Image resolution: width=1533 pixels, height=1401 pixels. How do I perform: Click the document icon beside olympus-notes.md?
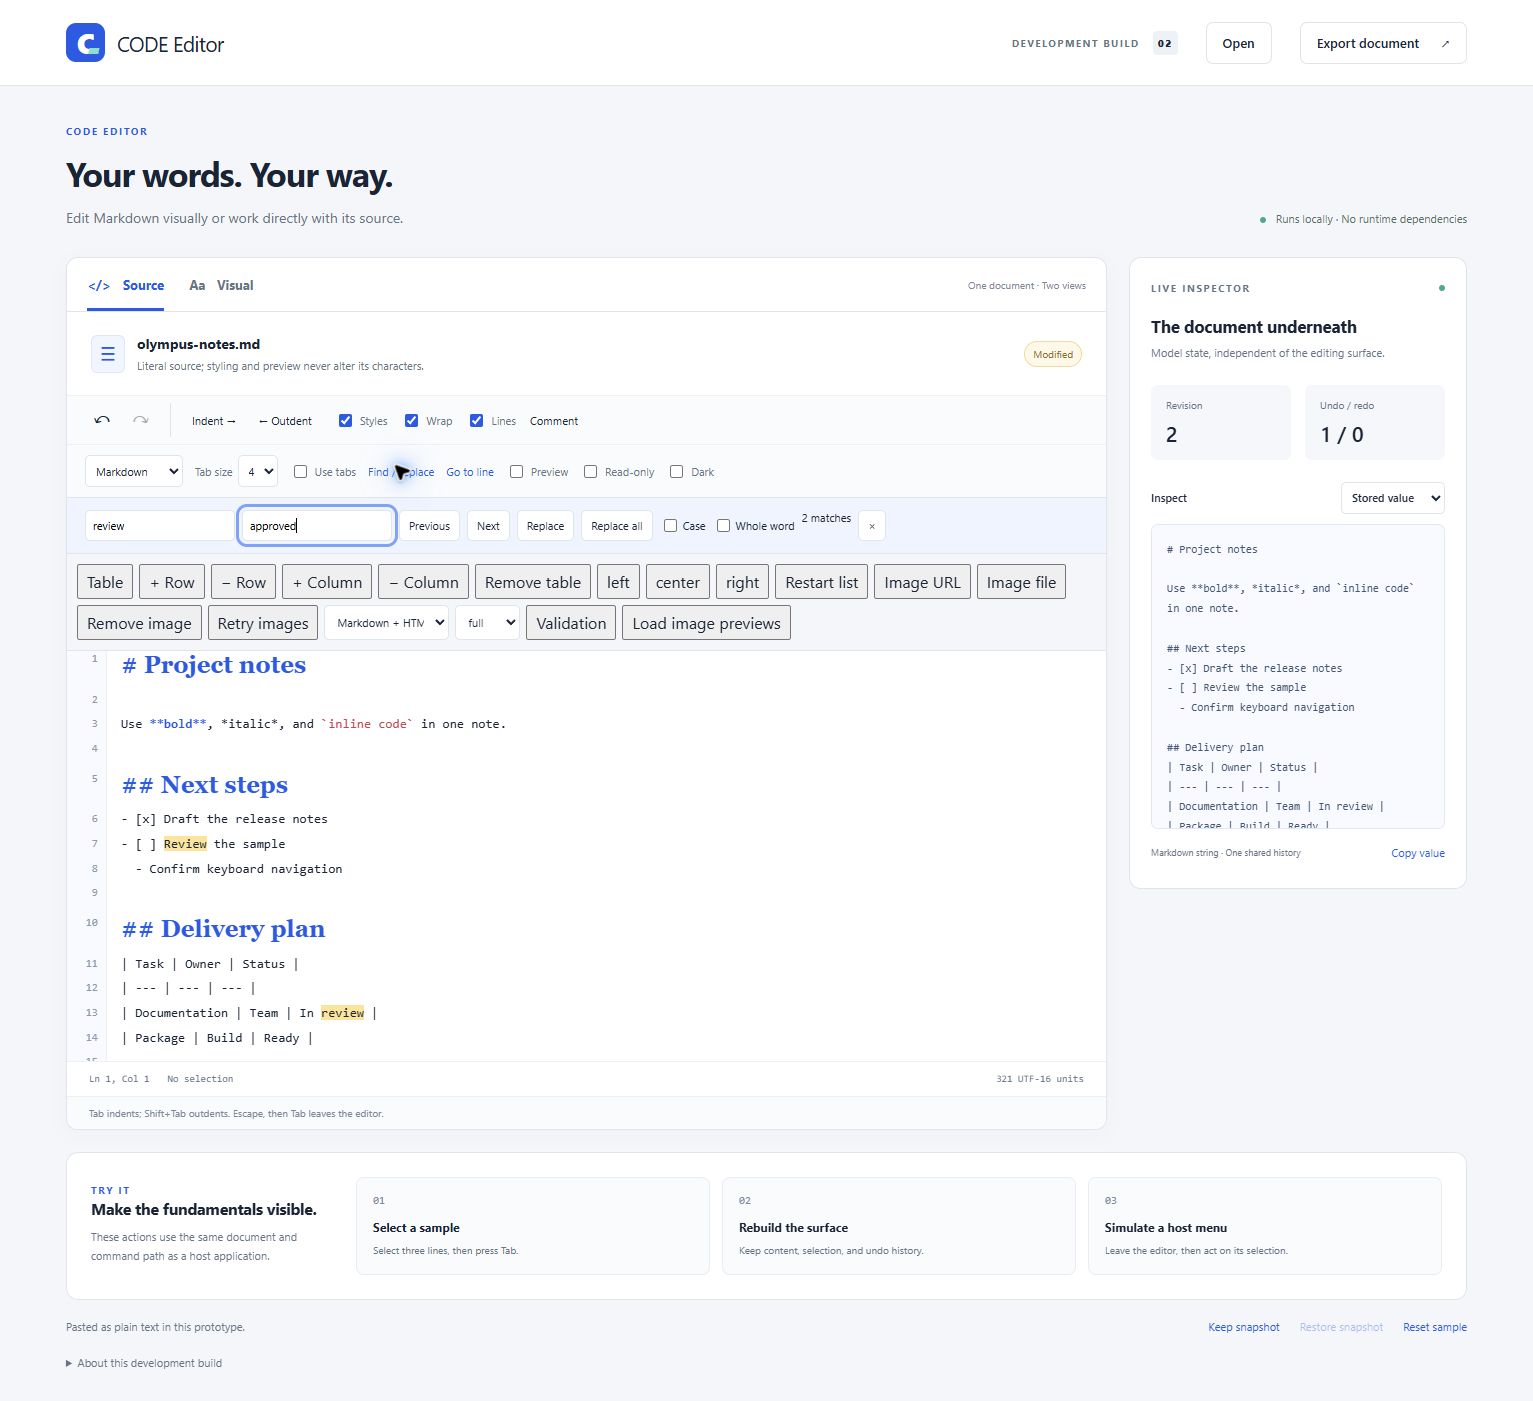pos(108,354)
